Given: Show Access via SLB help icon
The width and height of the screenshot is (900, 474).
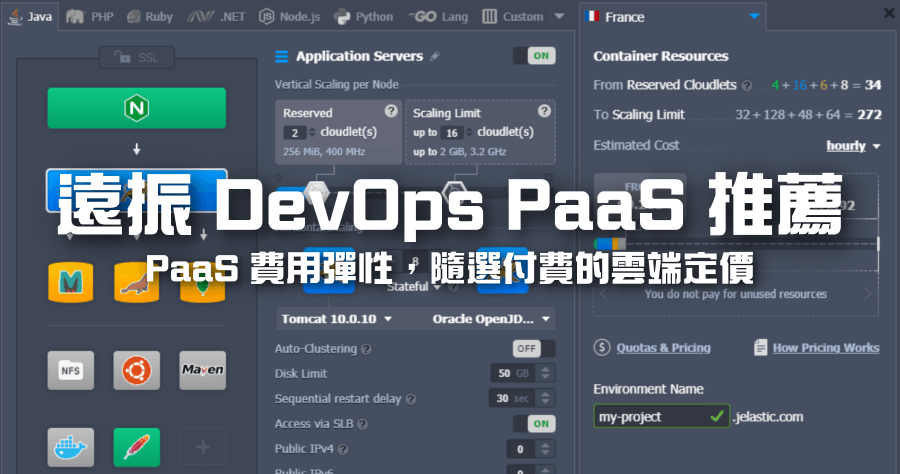Looking at the screenshot, I should [362, 424].
